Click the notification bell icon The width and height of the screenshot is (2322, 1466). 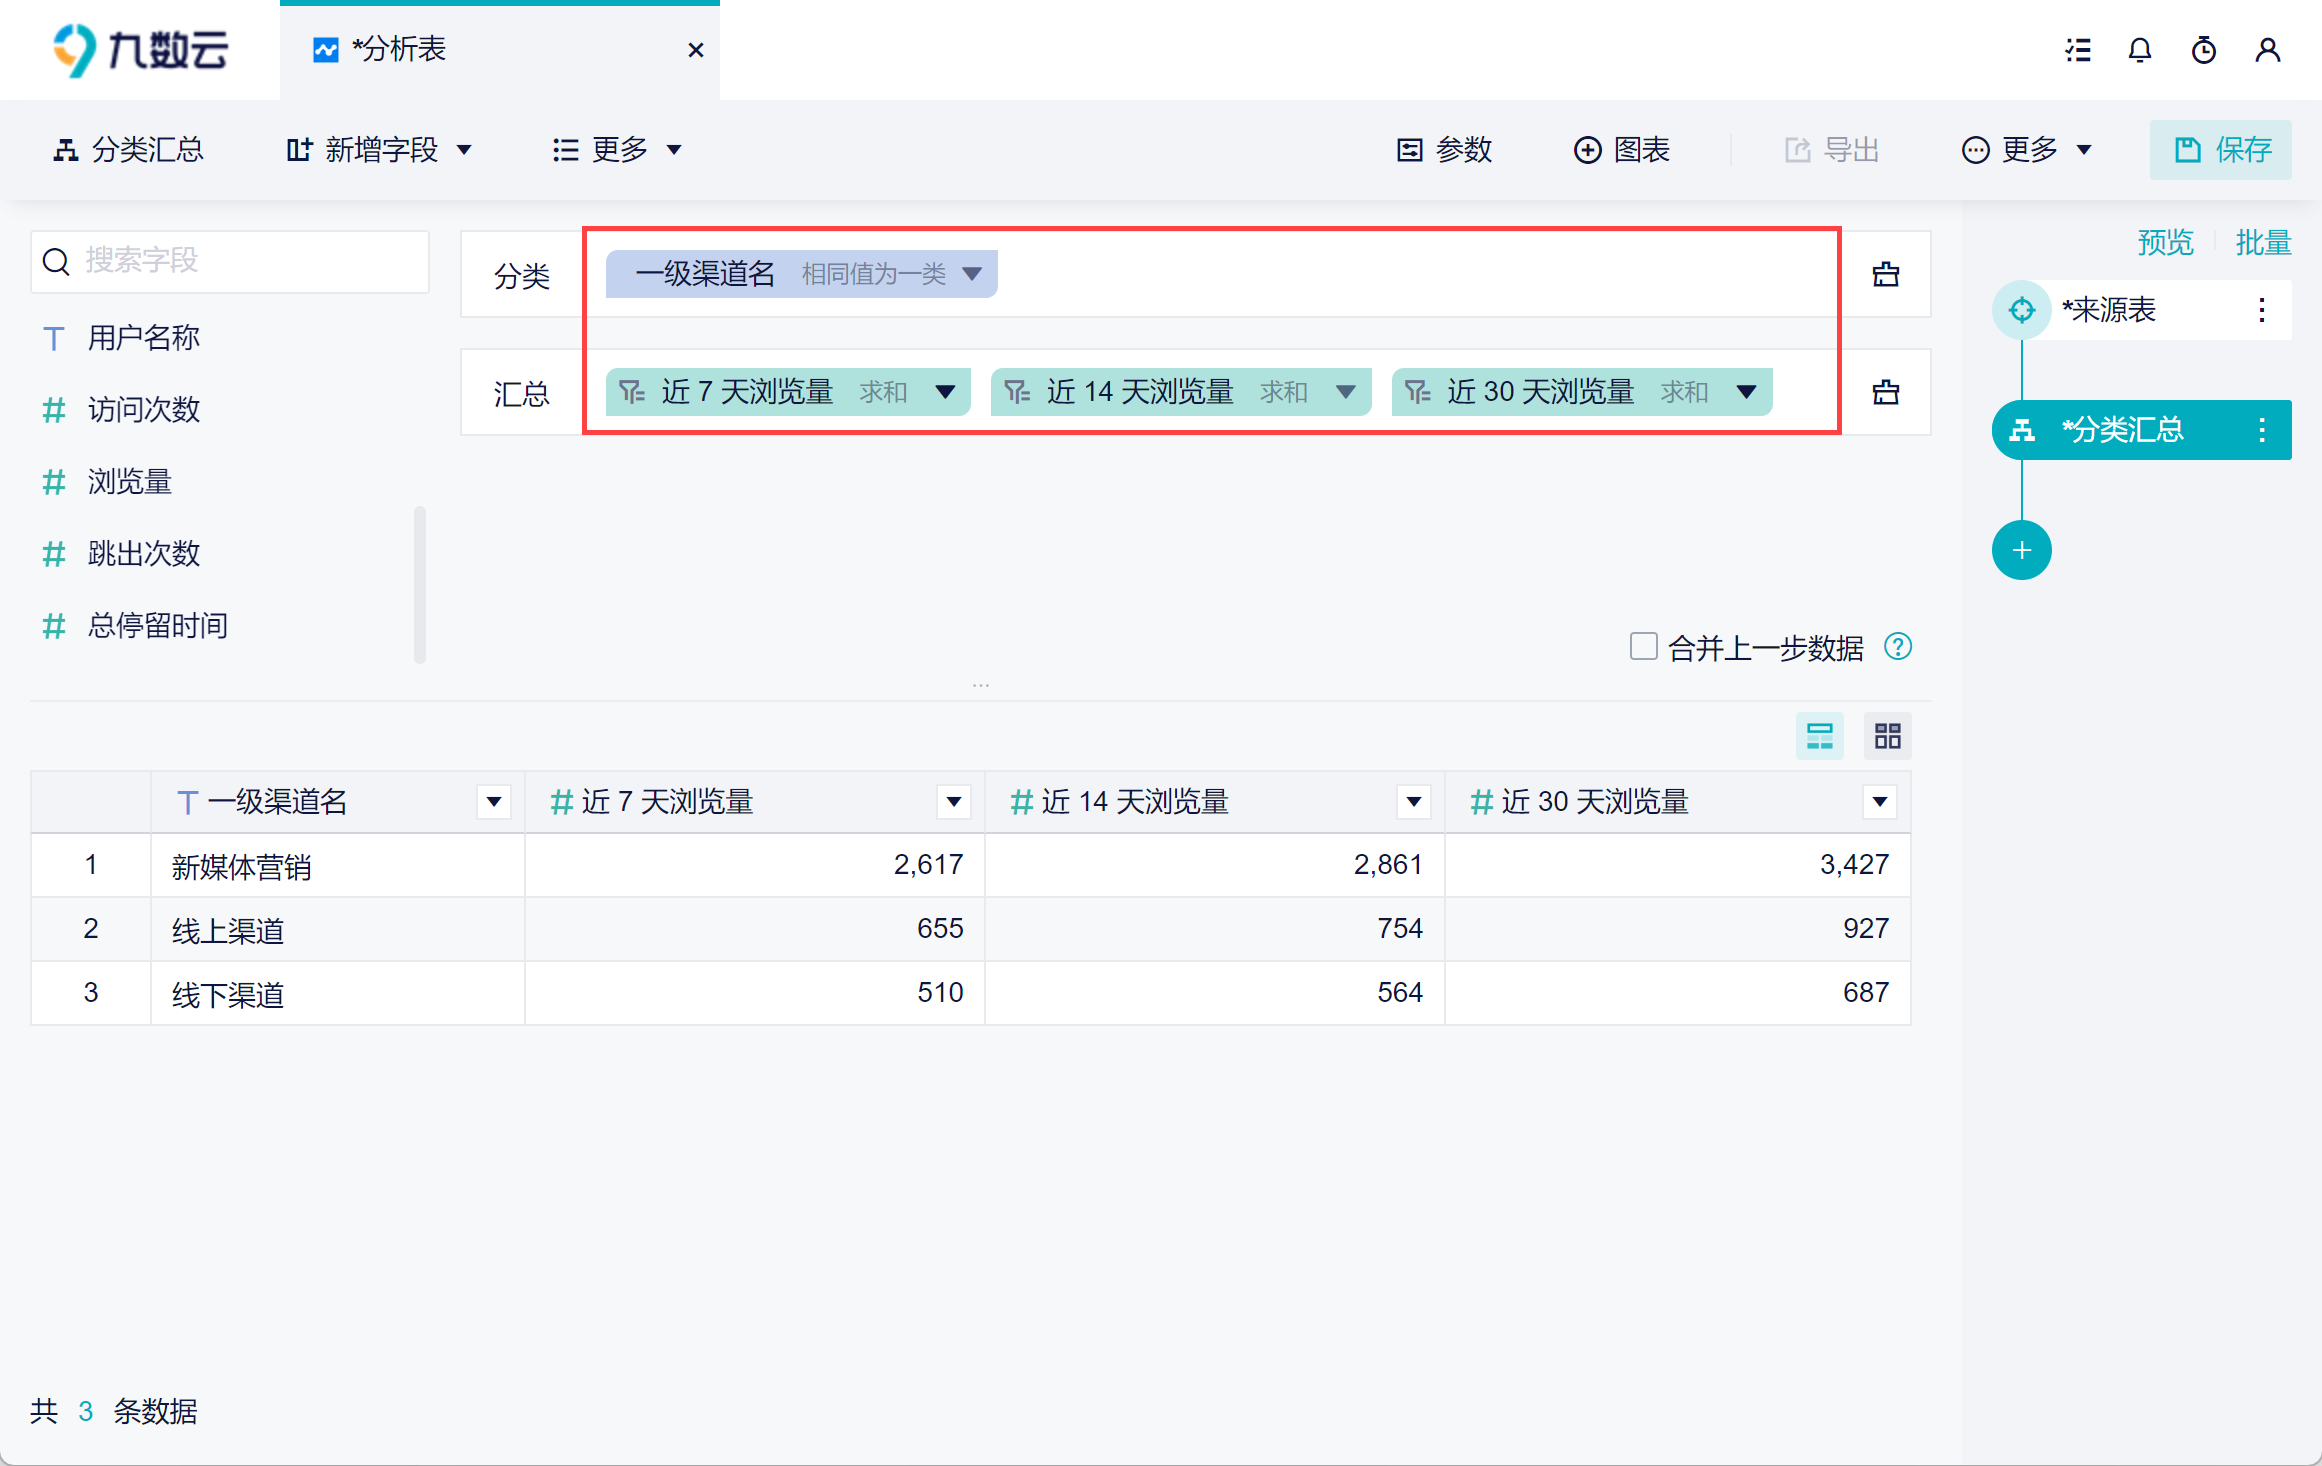pyautogui.click(x=2139, y=50)
